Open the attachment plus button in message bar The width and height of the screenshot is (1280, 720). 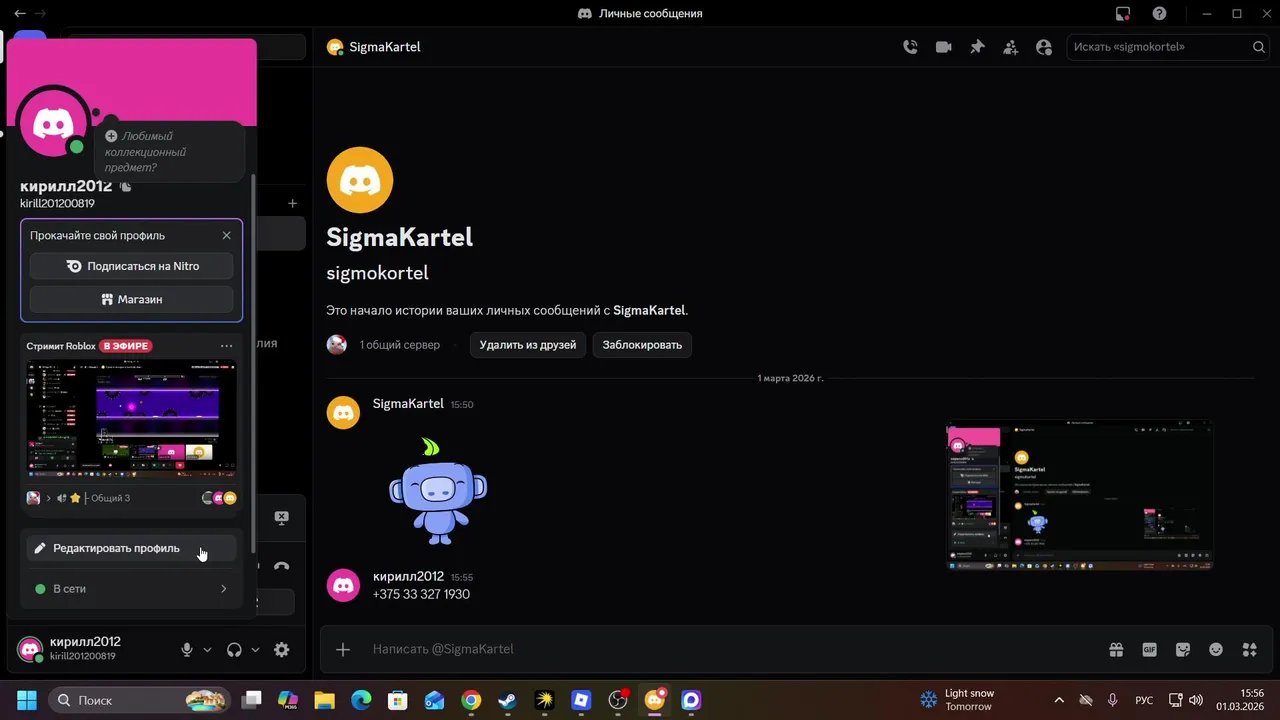pos(343,650)
